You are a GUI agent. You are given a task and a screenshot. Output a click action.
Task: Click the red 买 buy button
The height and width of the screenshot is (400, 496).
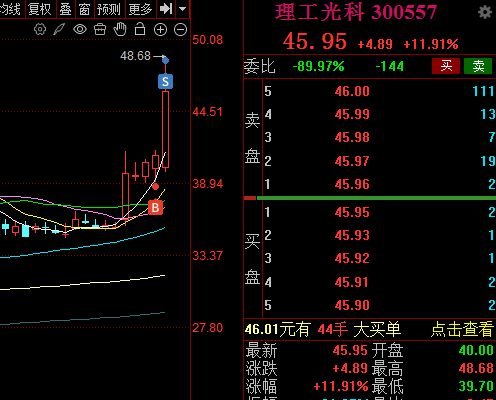point(446,66)
